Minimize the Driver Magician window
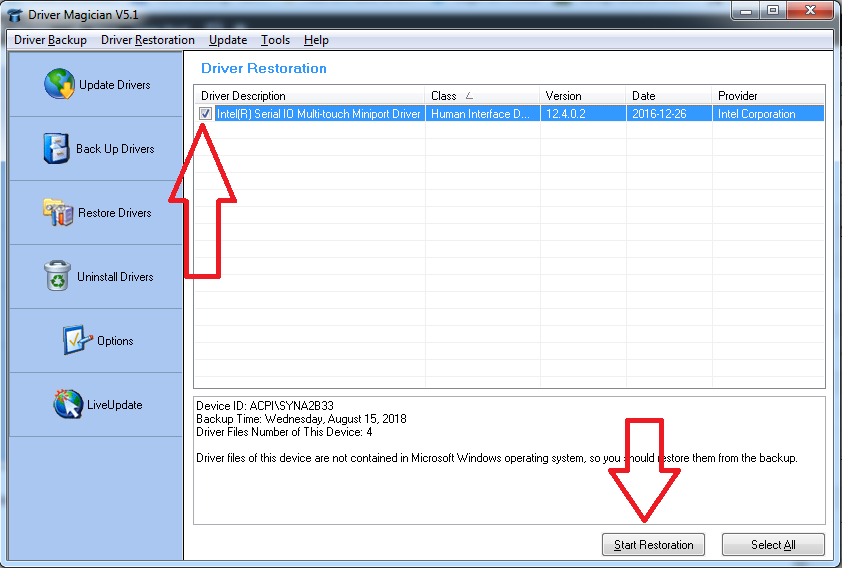This screenshot has width=842, height=568. pyautogui.click(x=746, y=11)
